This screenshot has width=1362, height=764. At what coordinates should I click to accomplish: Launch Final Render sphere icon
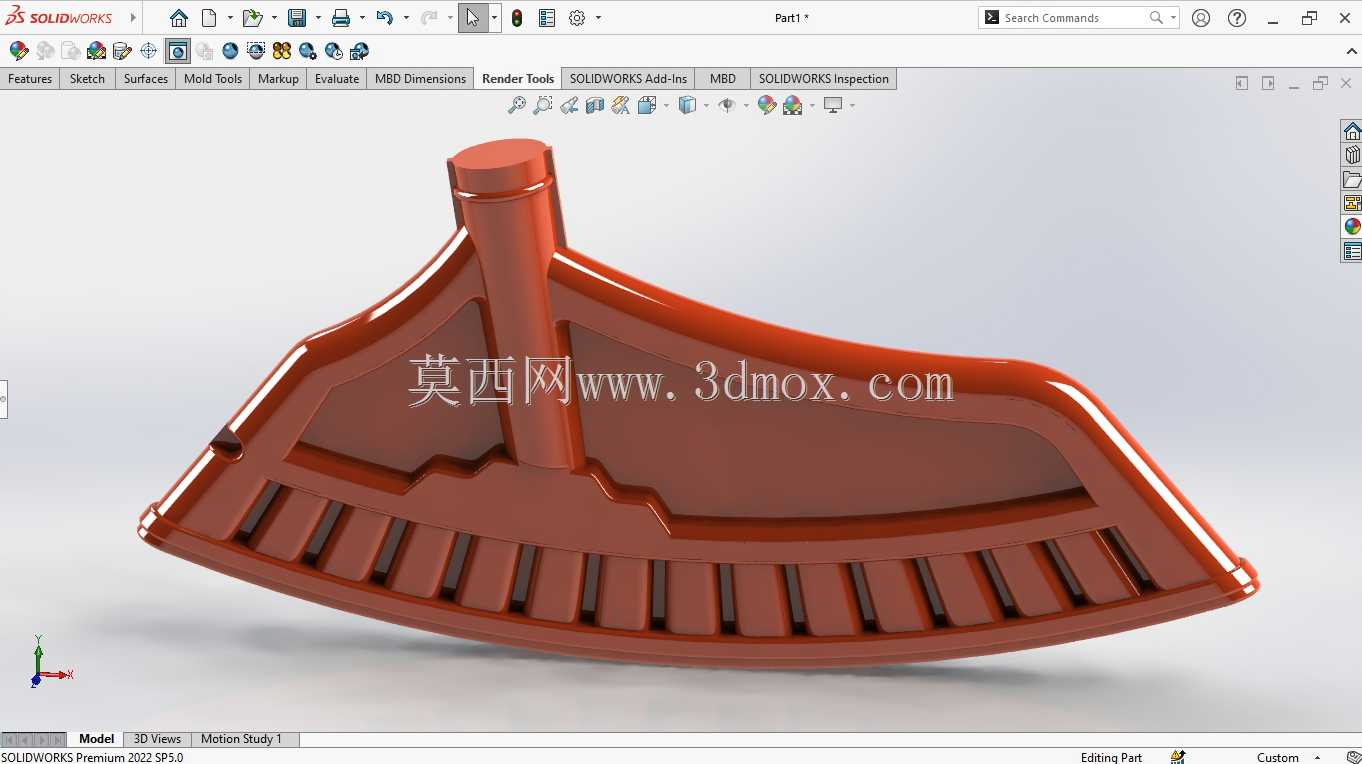[230, 51]
